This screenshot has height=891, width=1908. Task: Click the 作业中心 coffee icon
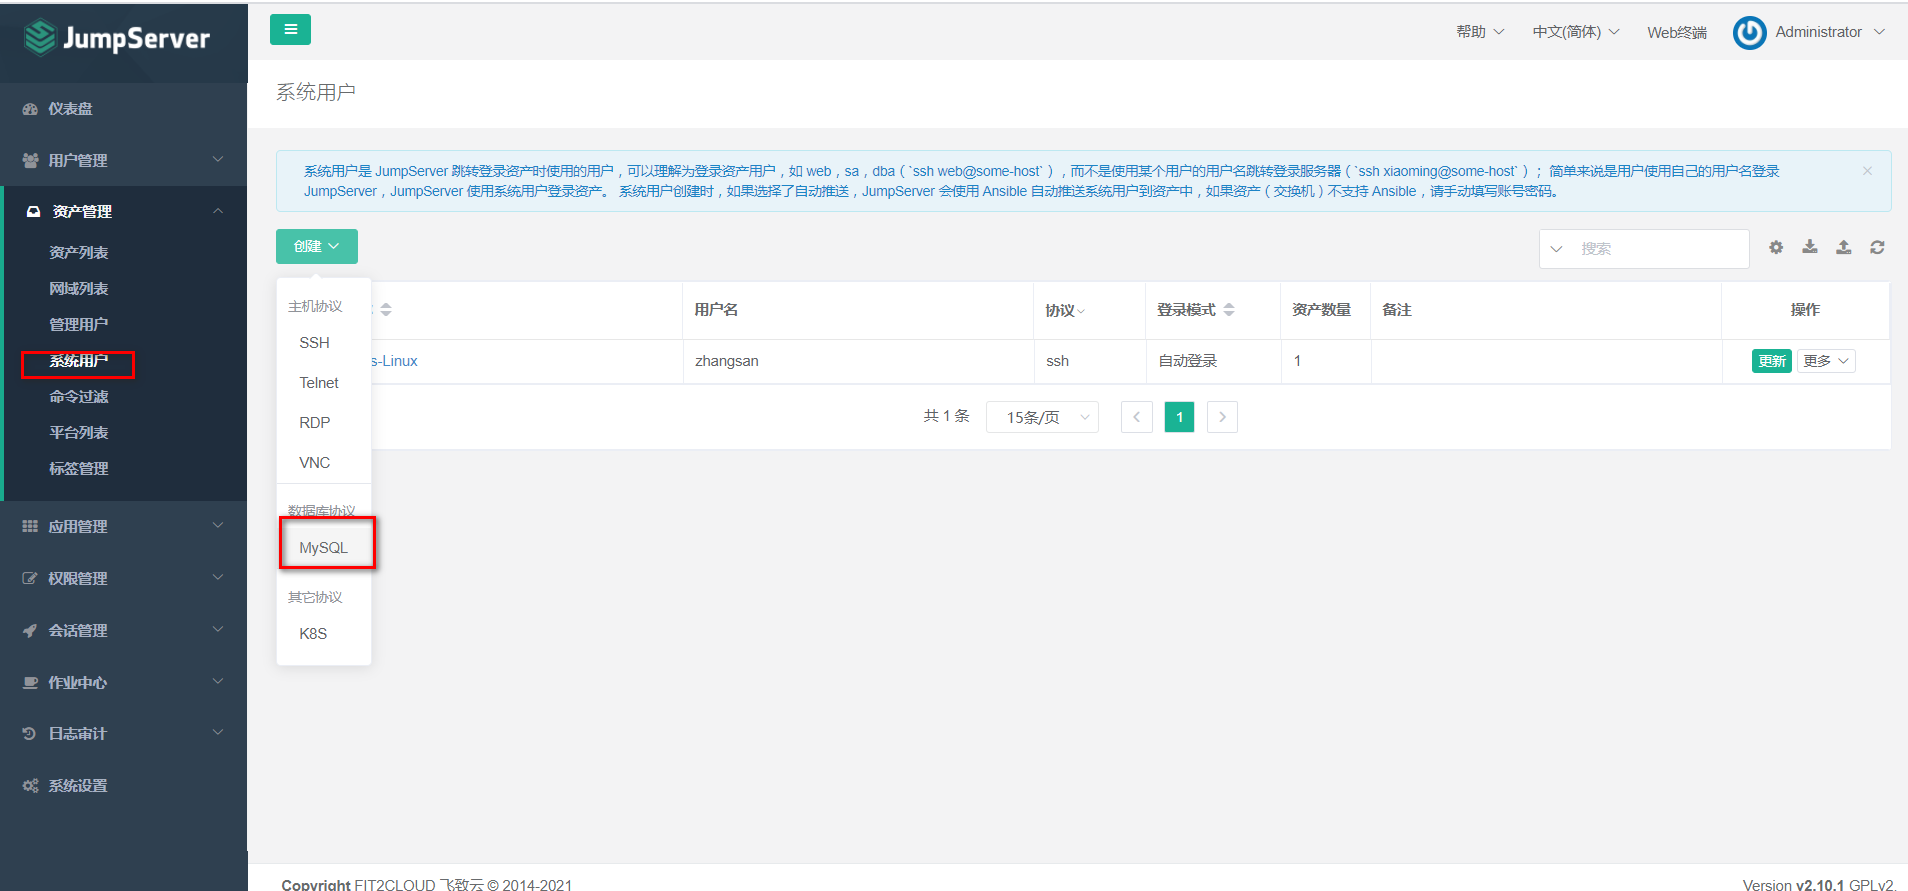30,682
